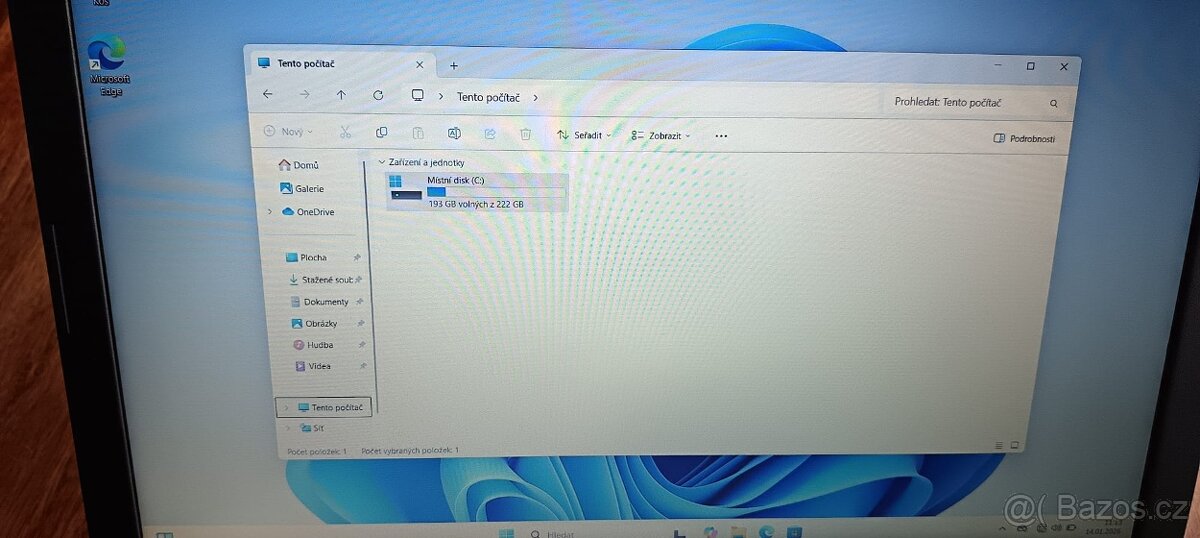
Task: Click the chevron after Tento počítač breadcrumb
Action: pyautogui.click(x=536, y=98)
